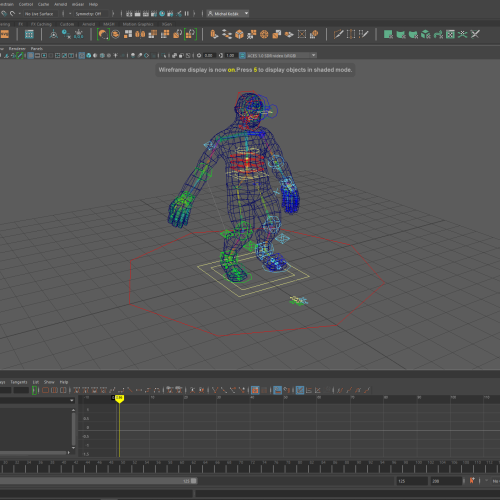Click the Graph Editor stats value field
This screenshot has width=500, height=500.
(21, 390)
